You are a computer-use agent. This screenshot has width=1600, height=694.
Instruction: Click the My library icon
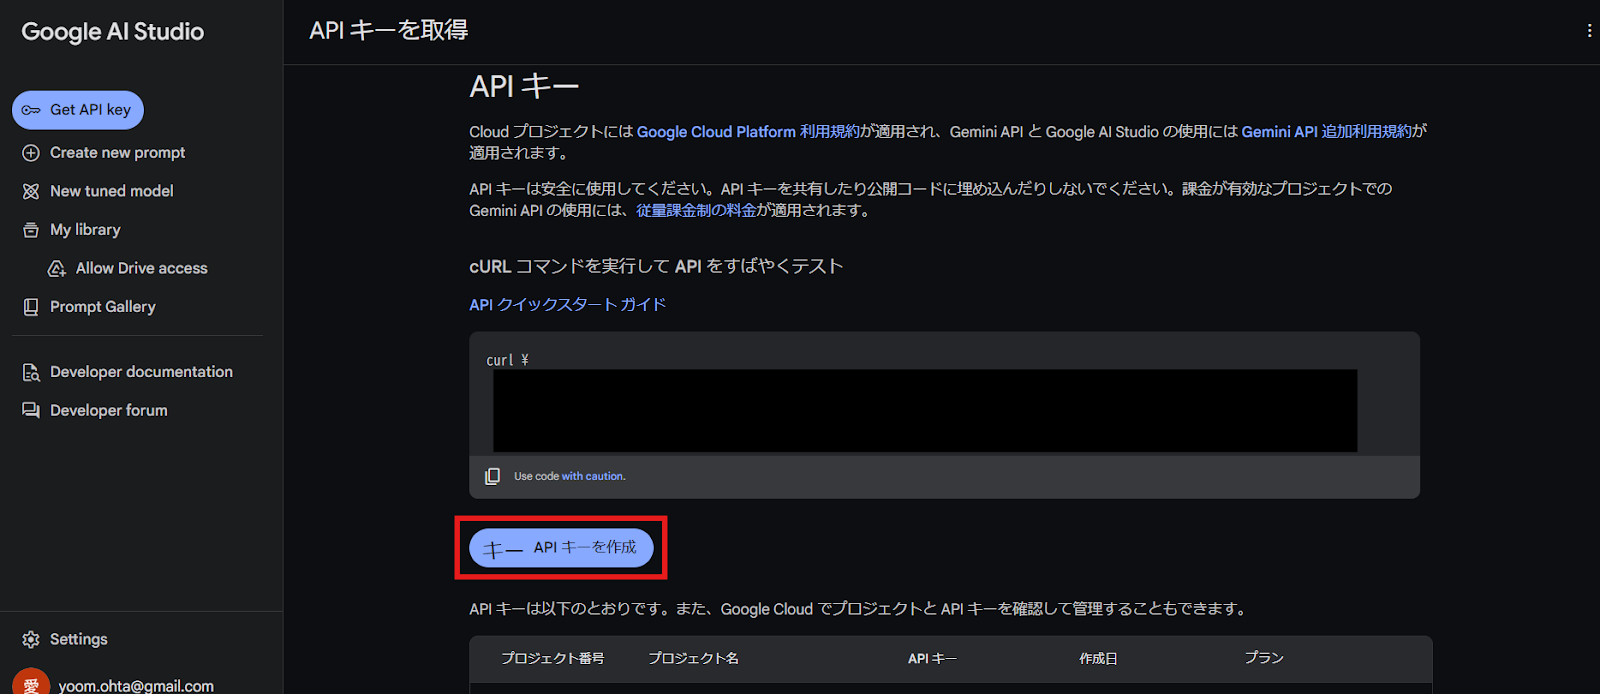pos(31,230)
